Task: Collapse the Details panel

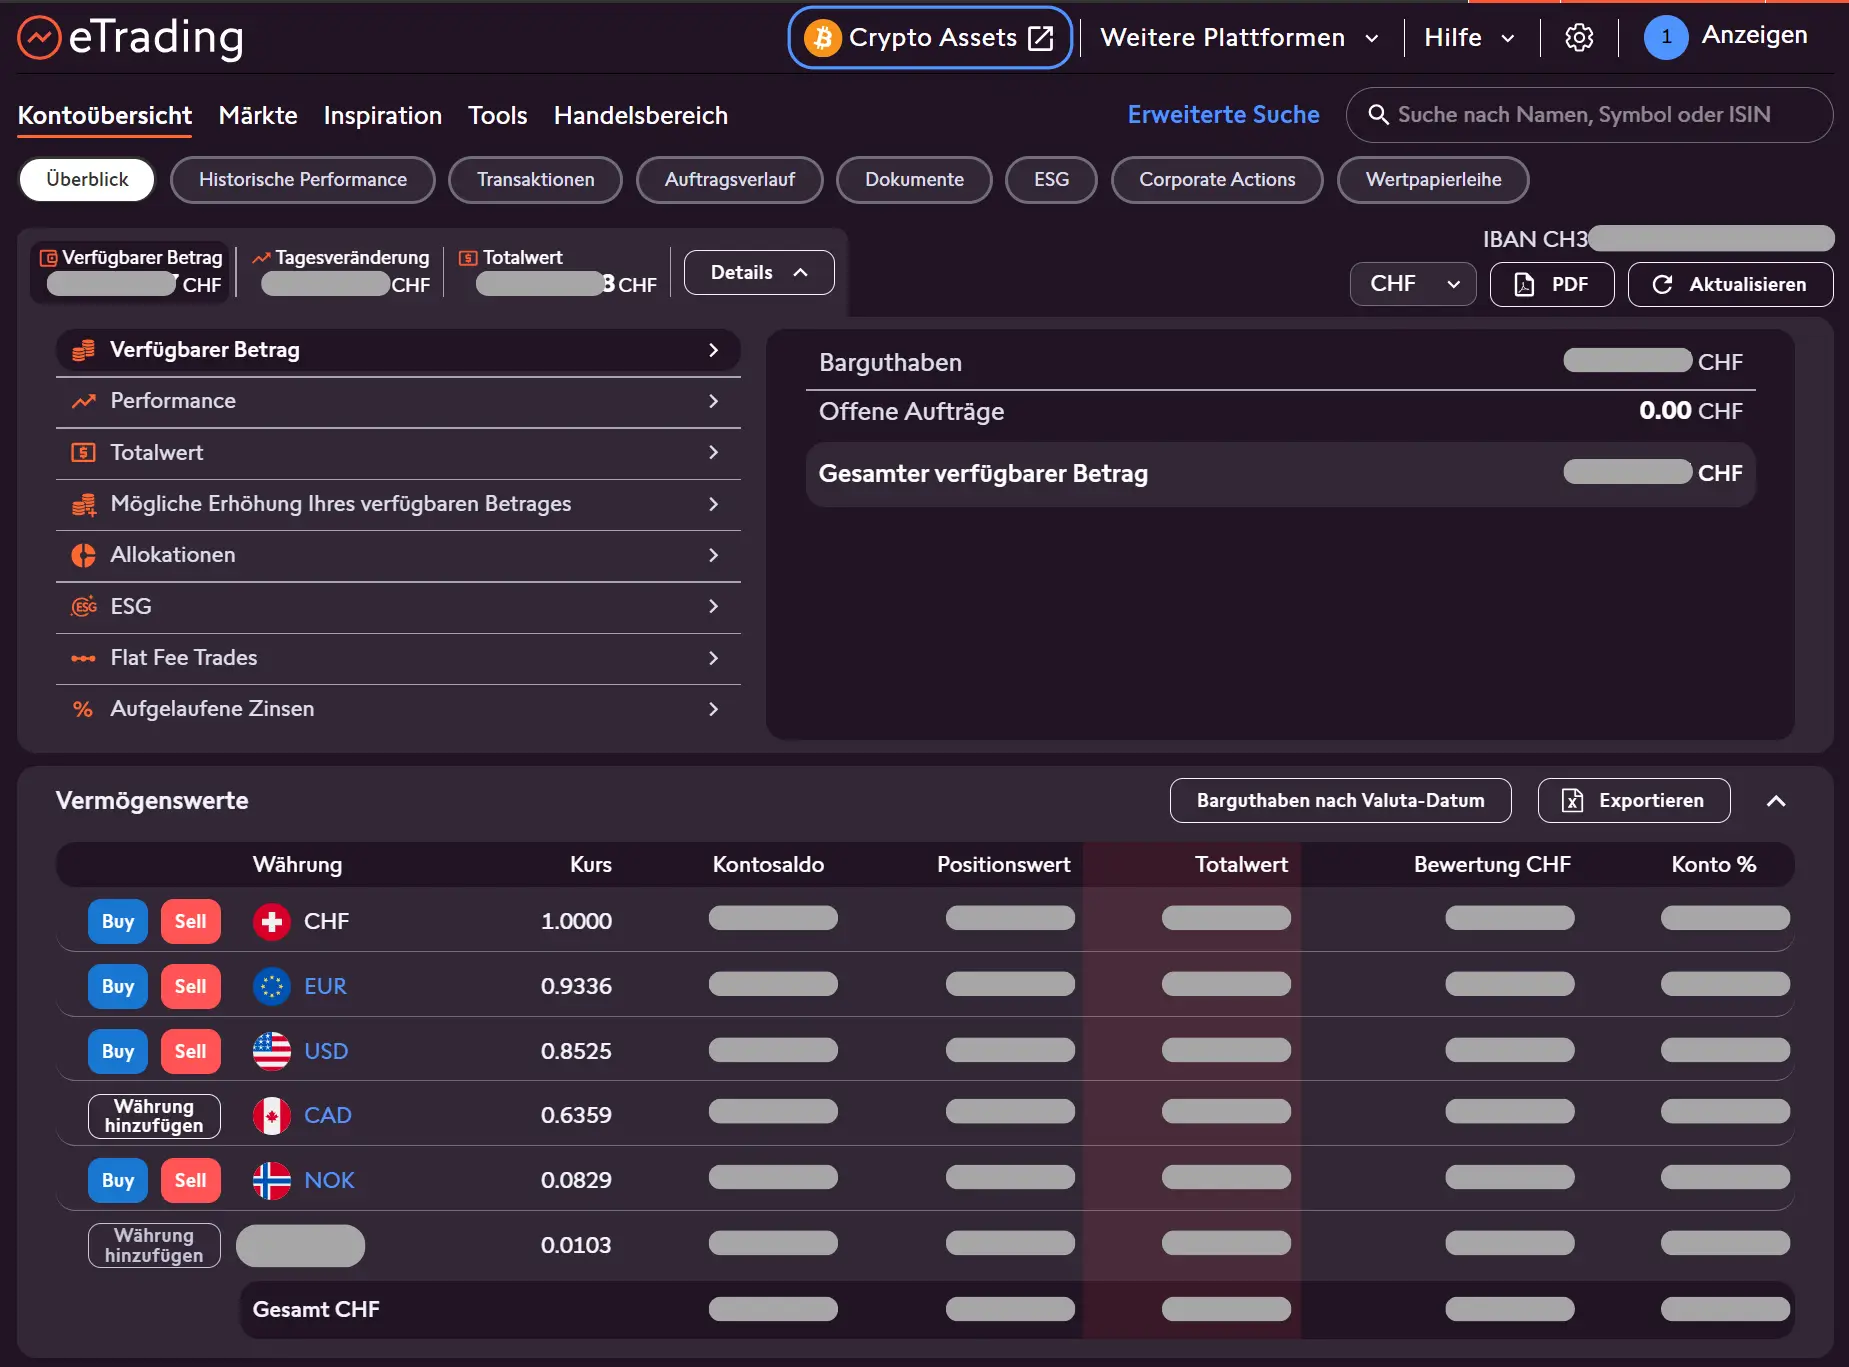Action: click(759, 272)
